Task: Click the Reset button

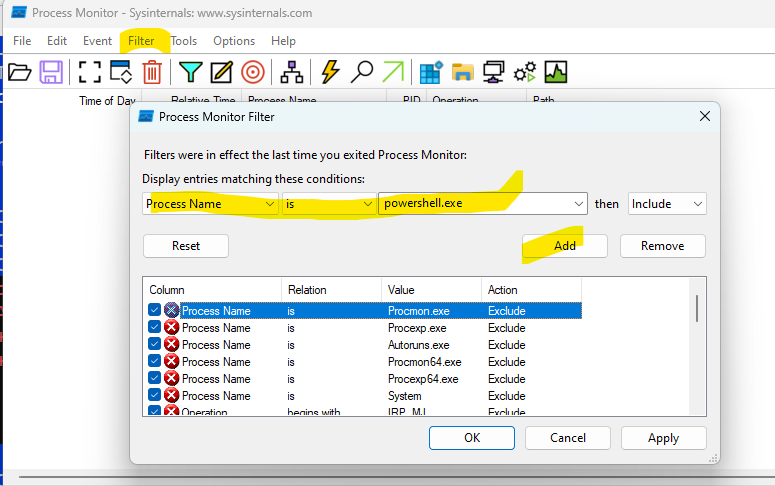Action: [x=186, y=246]
